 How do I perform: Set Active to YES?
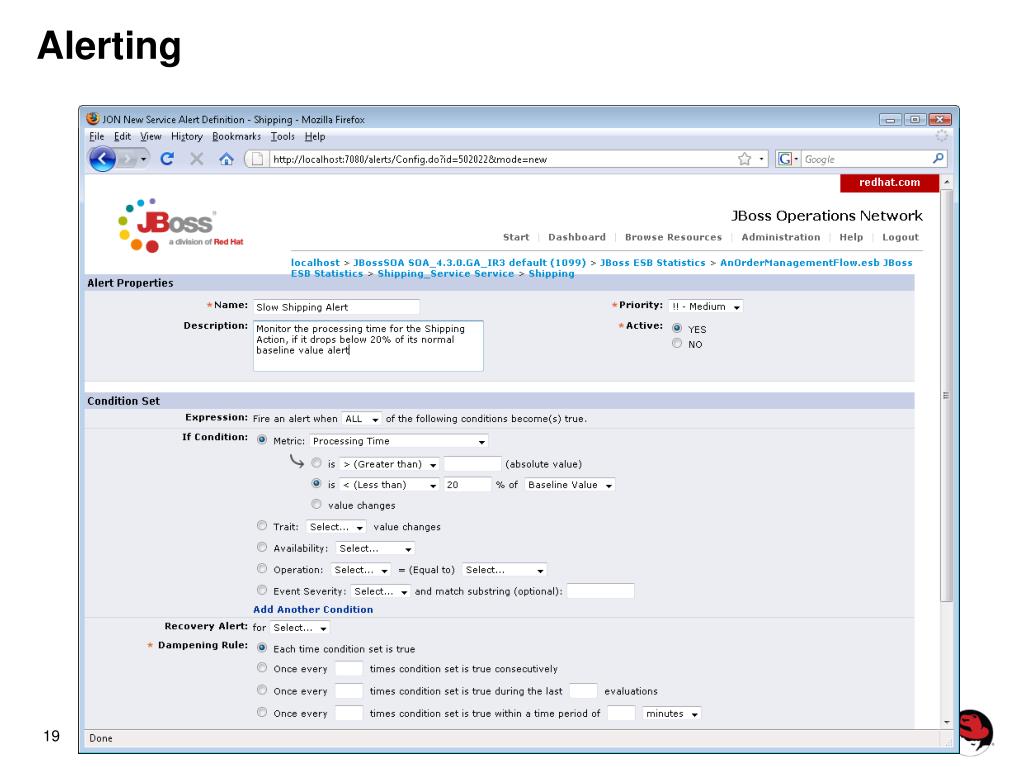pyautogui.click(x=677, y=328)
